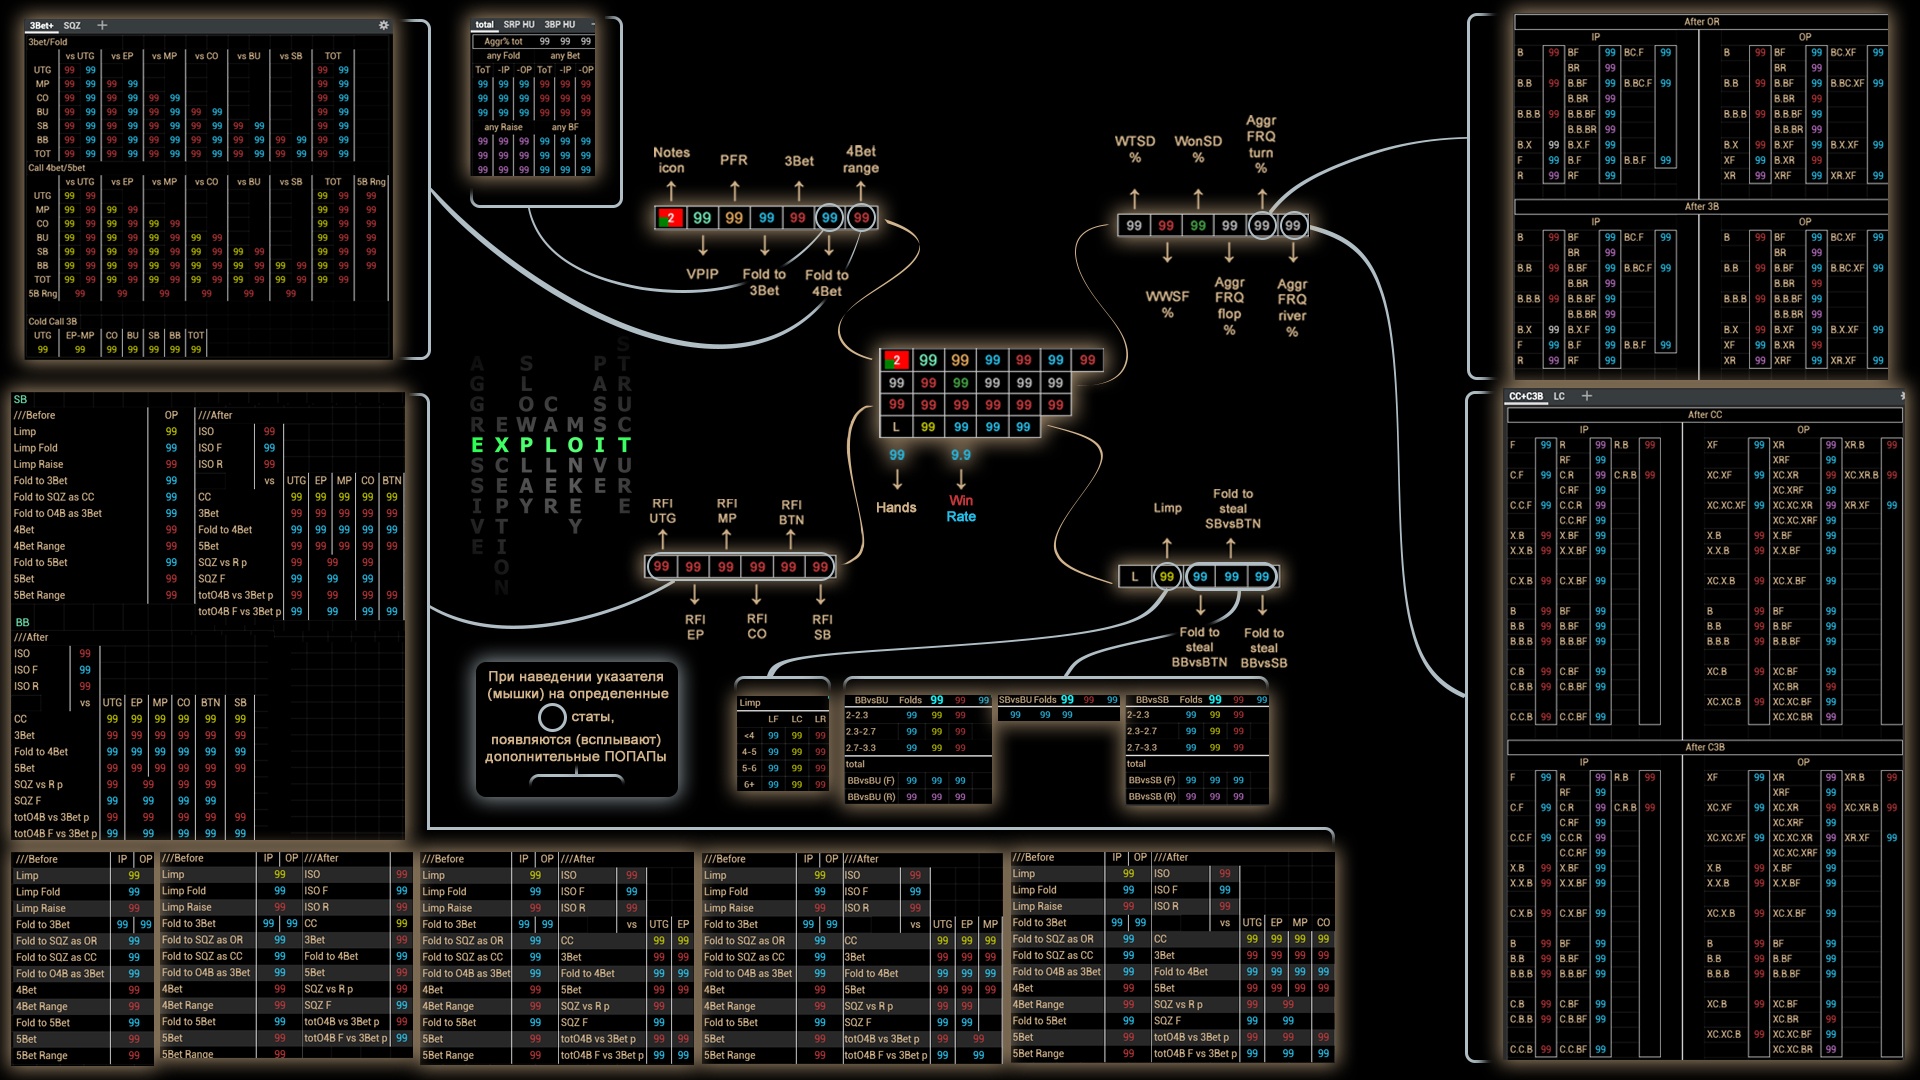Click the RFI EP stat value
The width and height of the screenshot is (1920, 1080).
693,567
